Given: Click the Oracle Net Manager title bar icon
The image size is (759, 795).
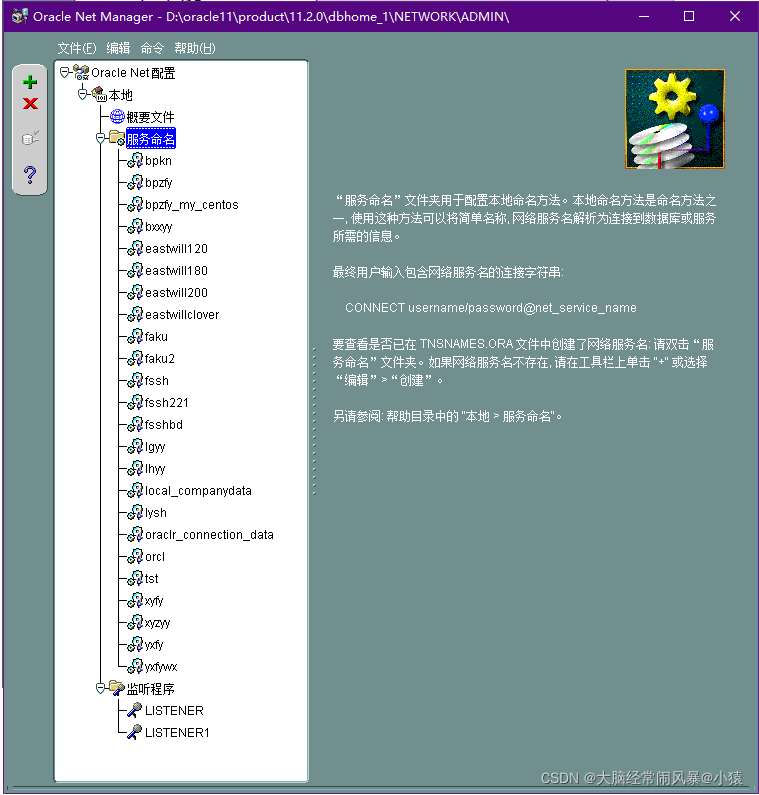Looking at the screenshot, I should click(20, 16).
